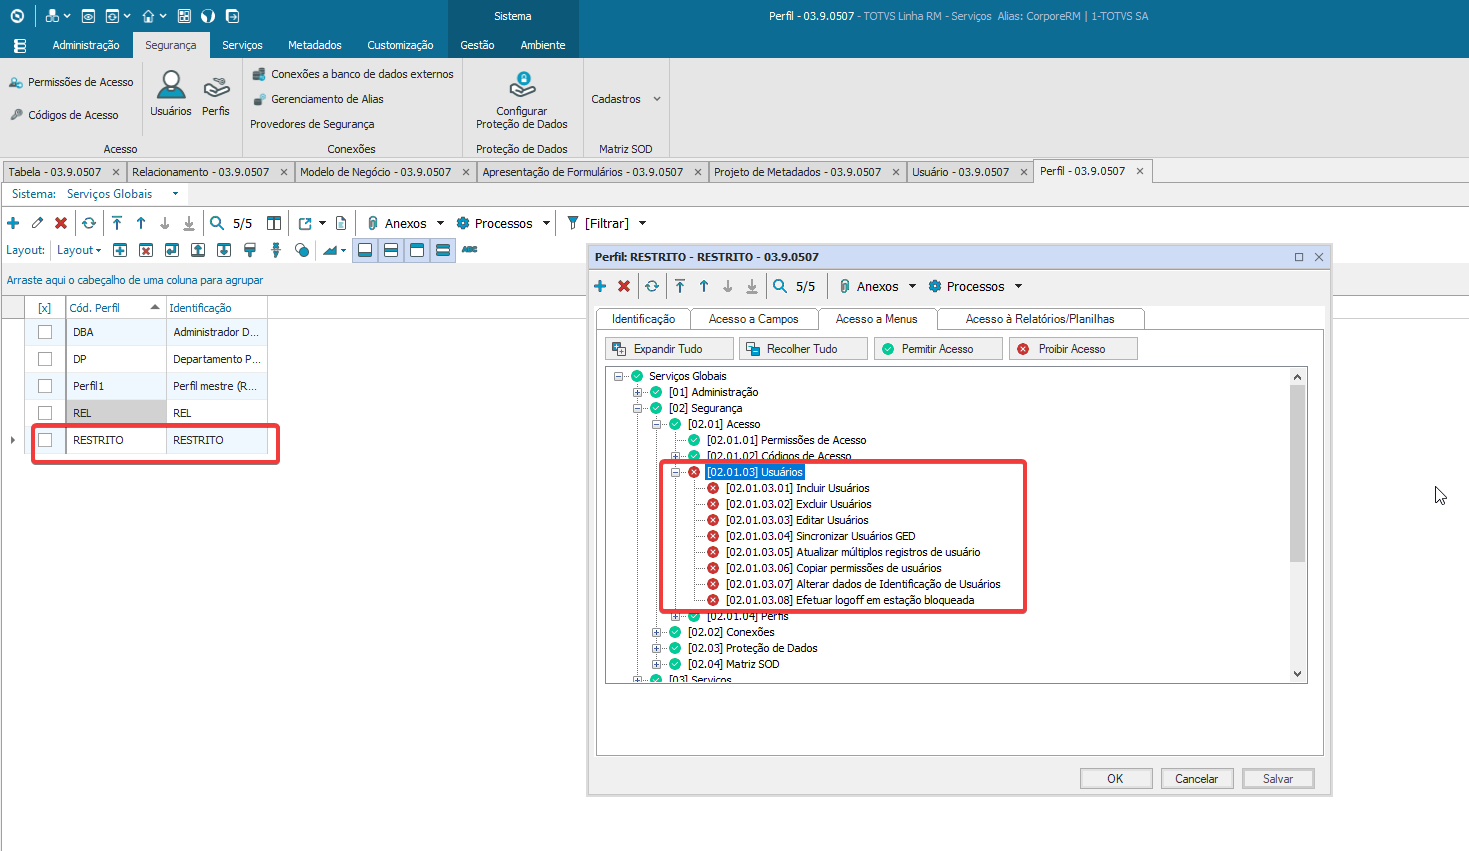1469x851 pixels.
Task: Toggle the last panel layout button before ABC
Action: click(x=443, y=250)
